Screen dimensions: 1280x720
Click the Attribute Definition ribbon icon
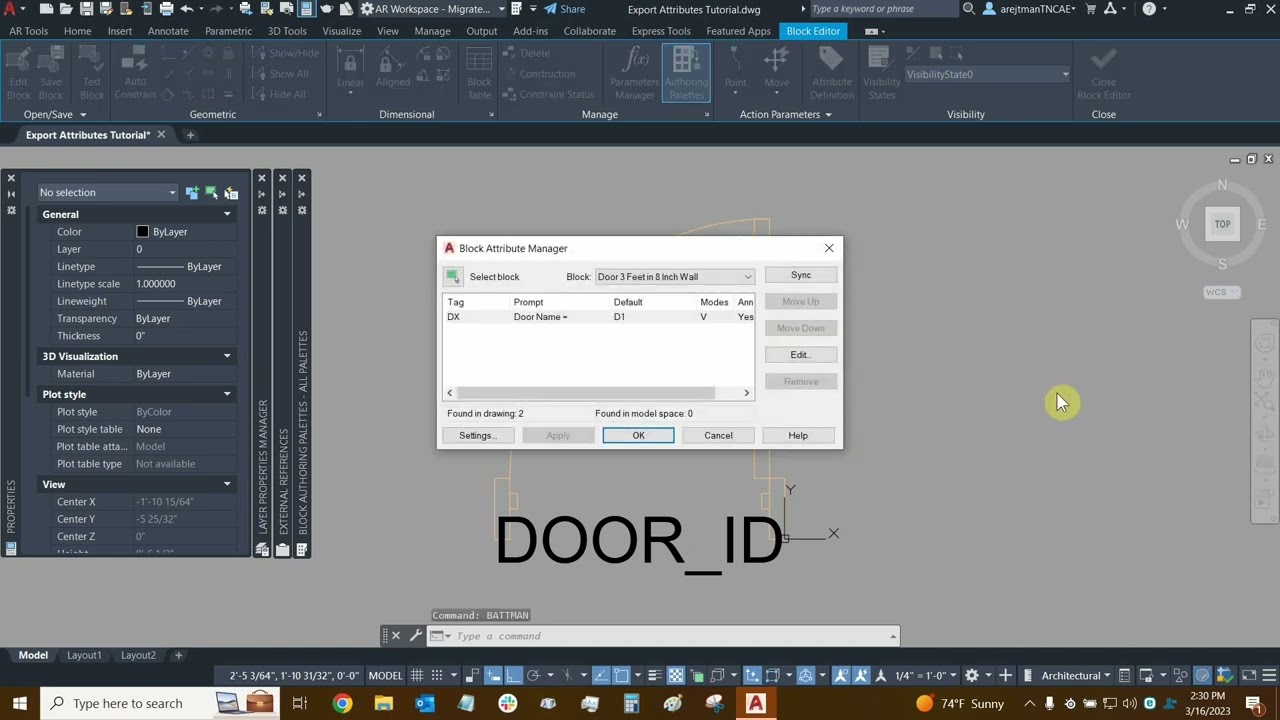tap(832, 72)
